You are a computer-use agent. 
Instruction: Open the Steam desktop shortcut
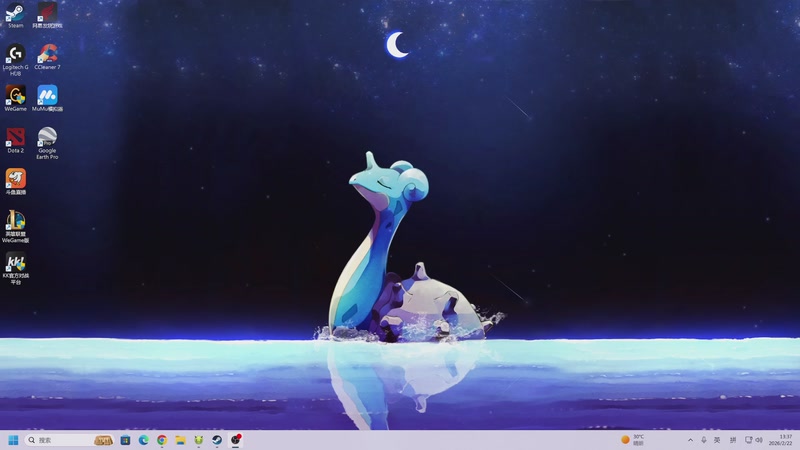[15, 16]
